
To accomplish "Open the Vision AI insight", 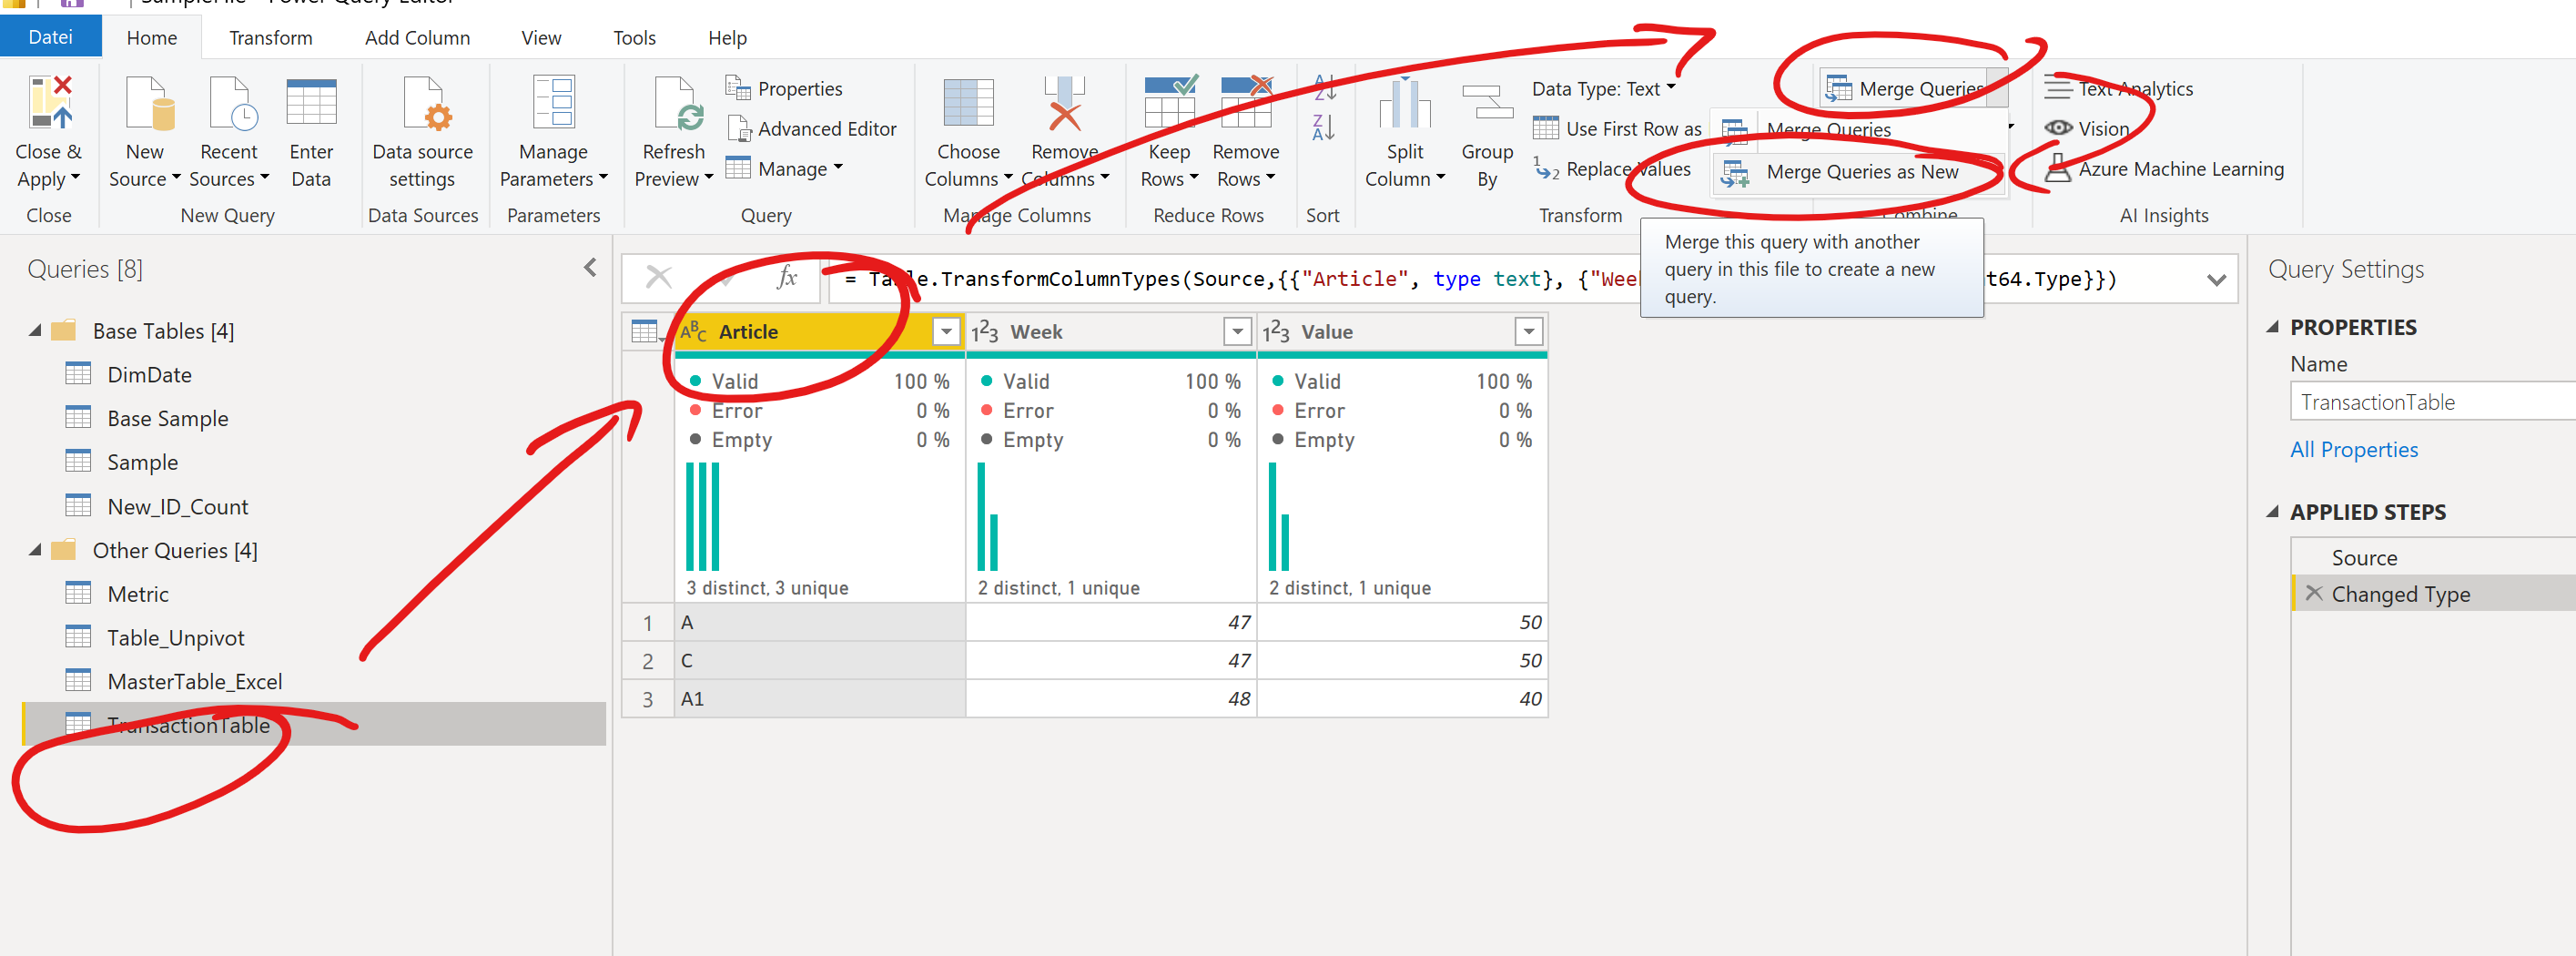I will 2087,129.
